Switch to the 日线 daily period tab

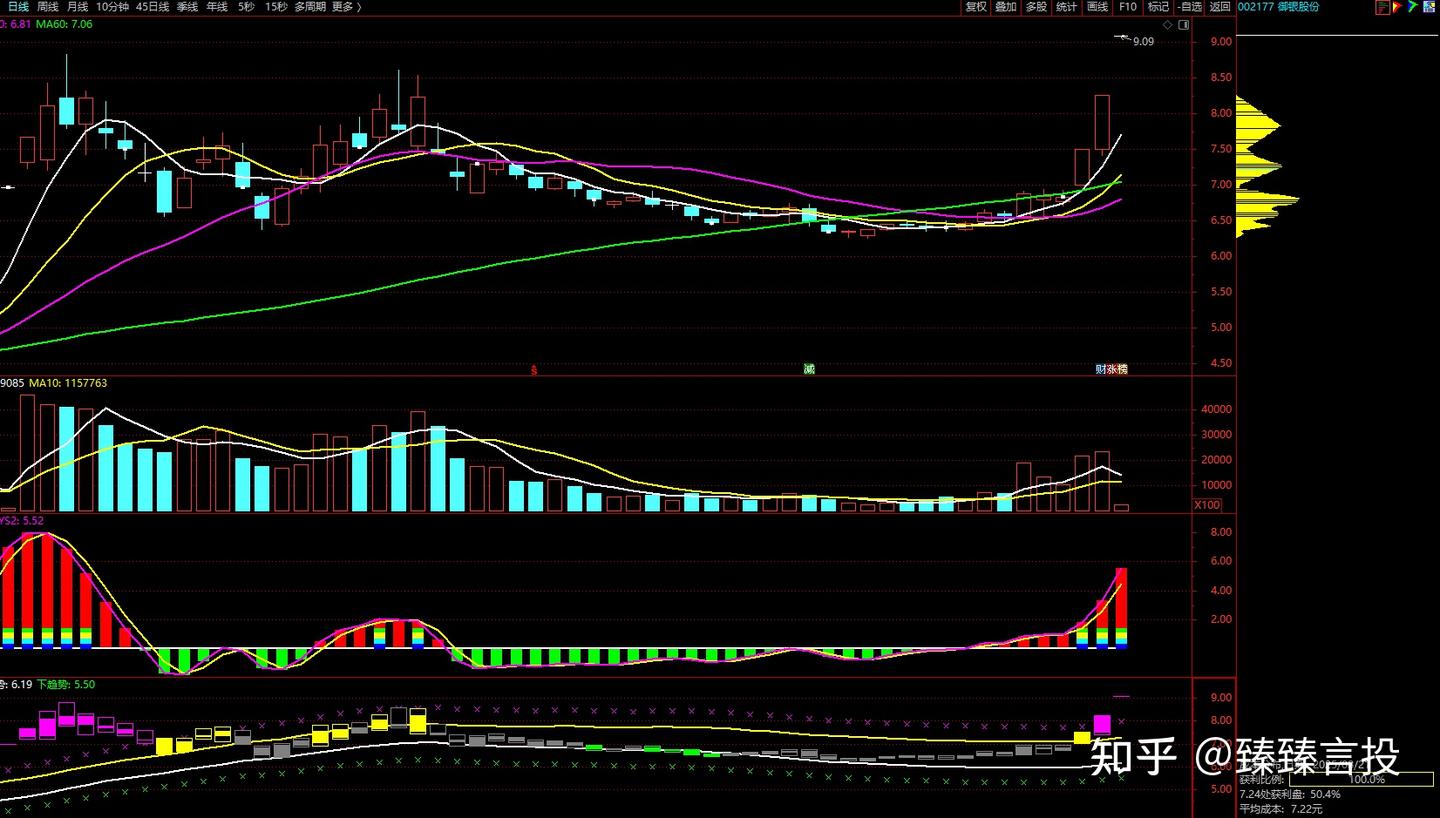(18, 7)
